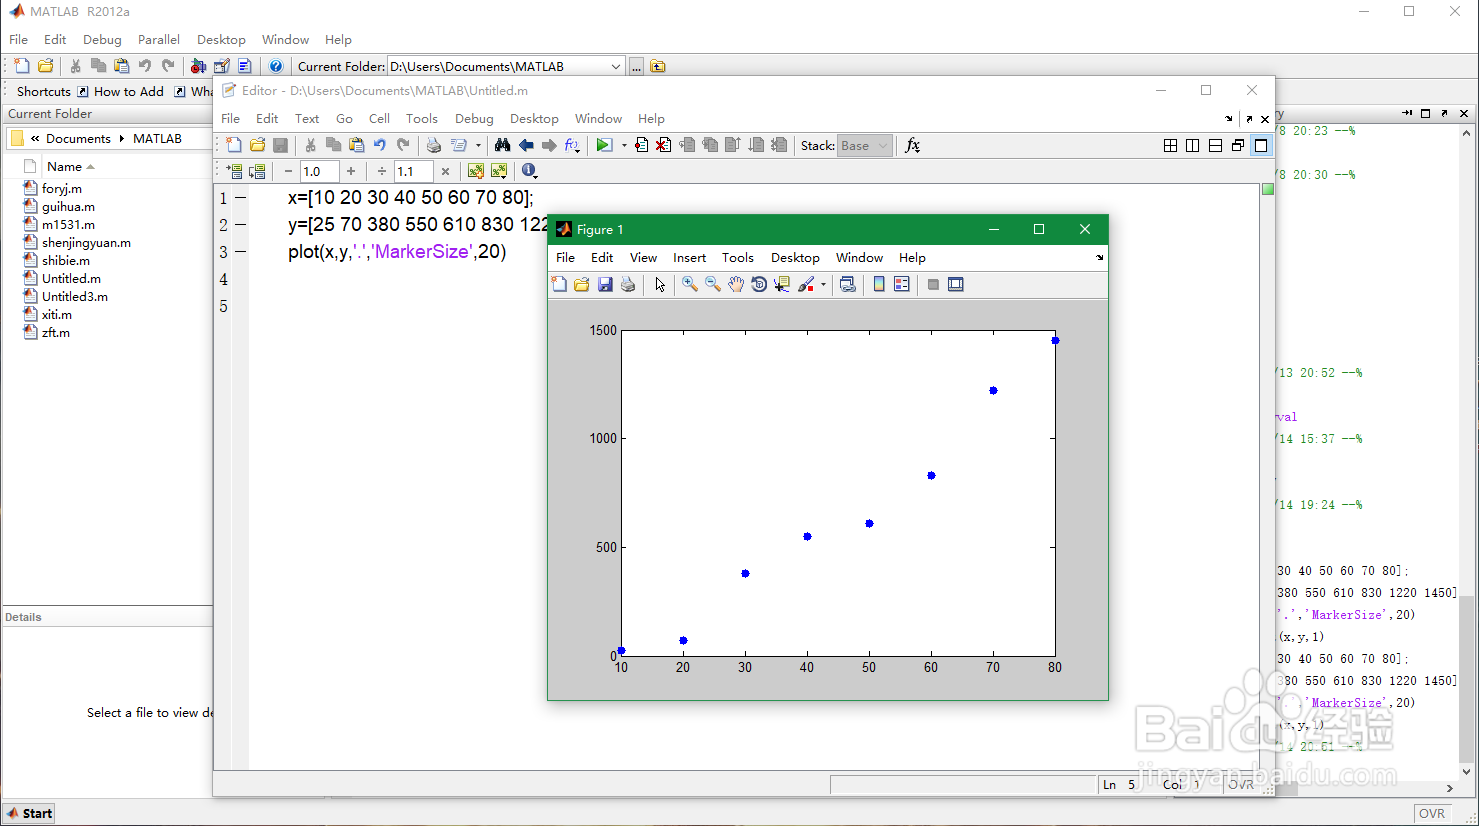This screenshot has width=1479, height=826.
Task: Click browse for folder ellipsis button
Action: click(636, 66)
